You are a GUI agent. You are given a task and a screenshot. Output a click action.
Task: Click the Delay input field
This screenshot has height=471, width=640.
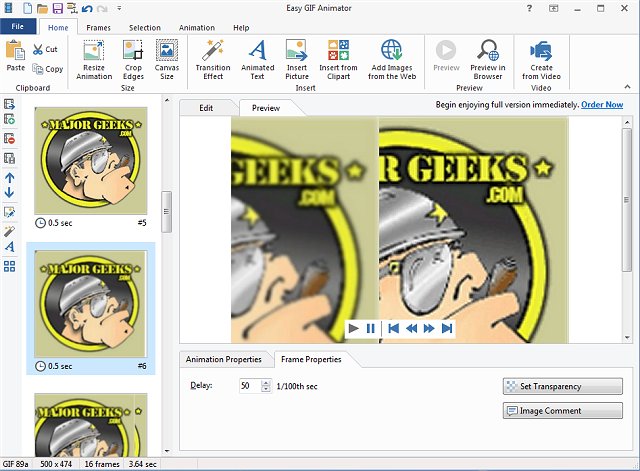tap(251, 386)
